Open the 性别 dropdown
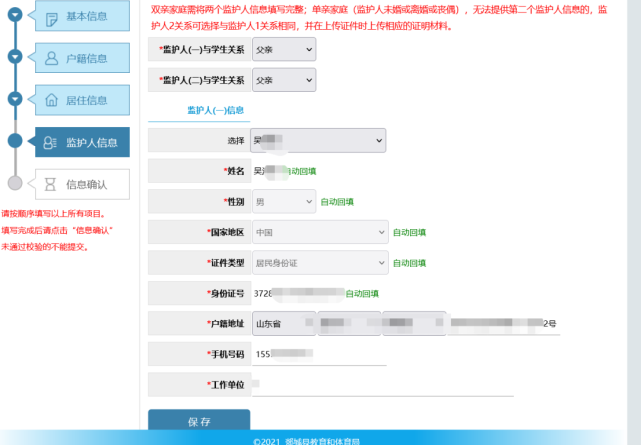This screenshot has height=445, width=641. [x=284, y=201]
